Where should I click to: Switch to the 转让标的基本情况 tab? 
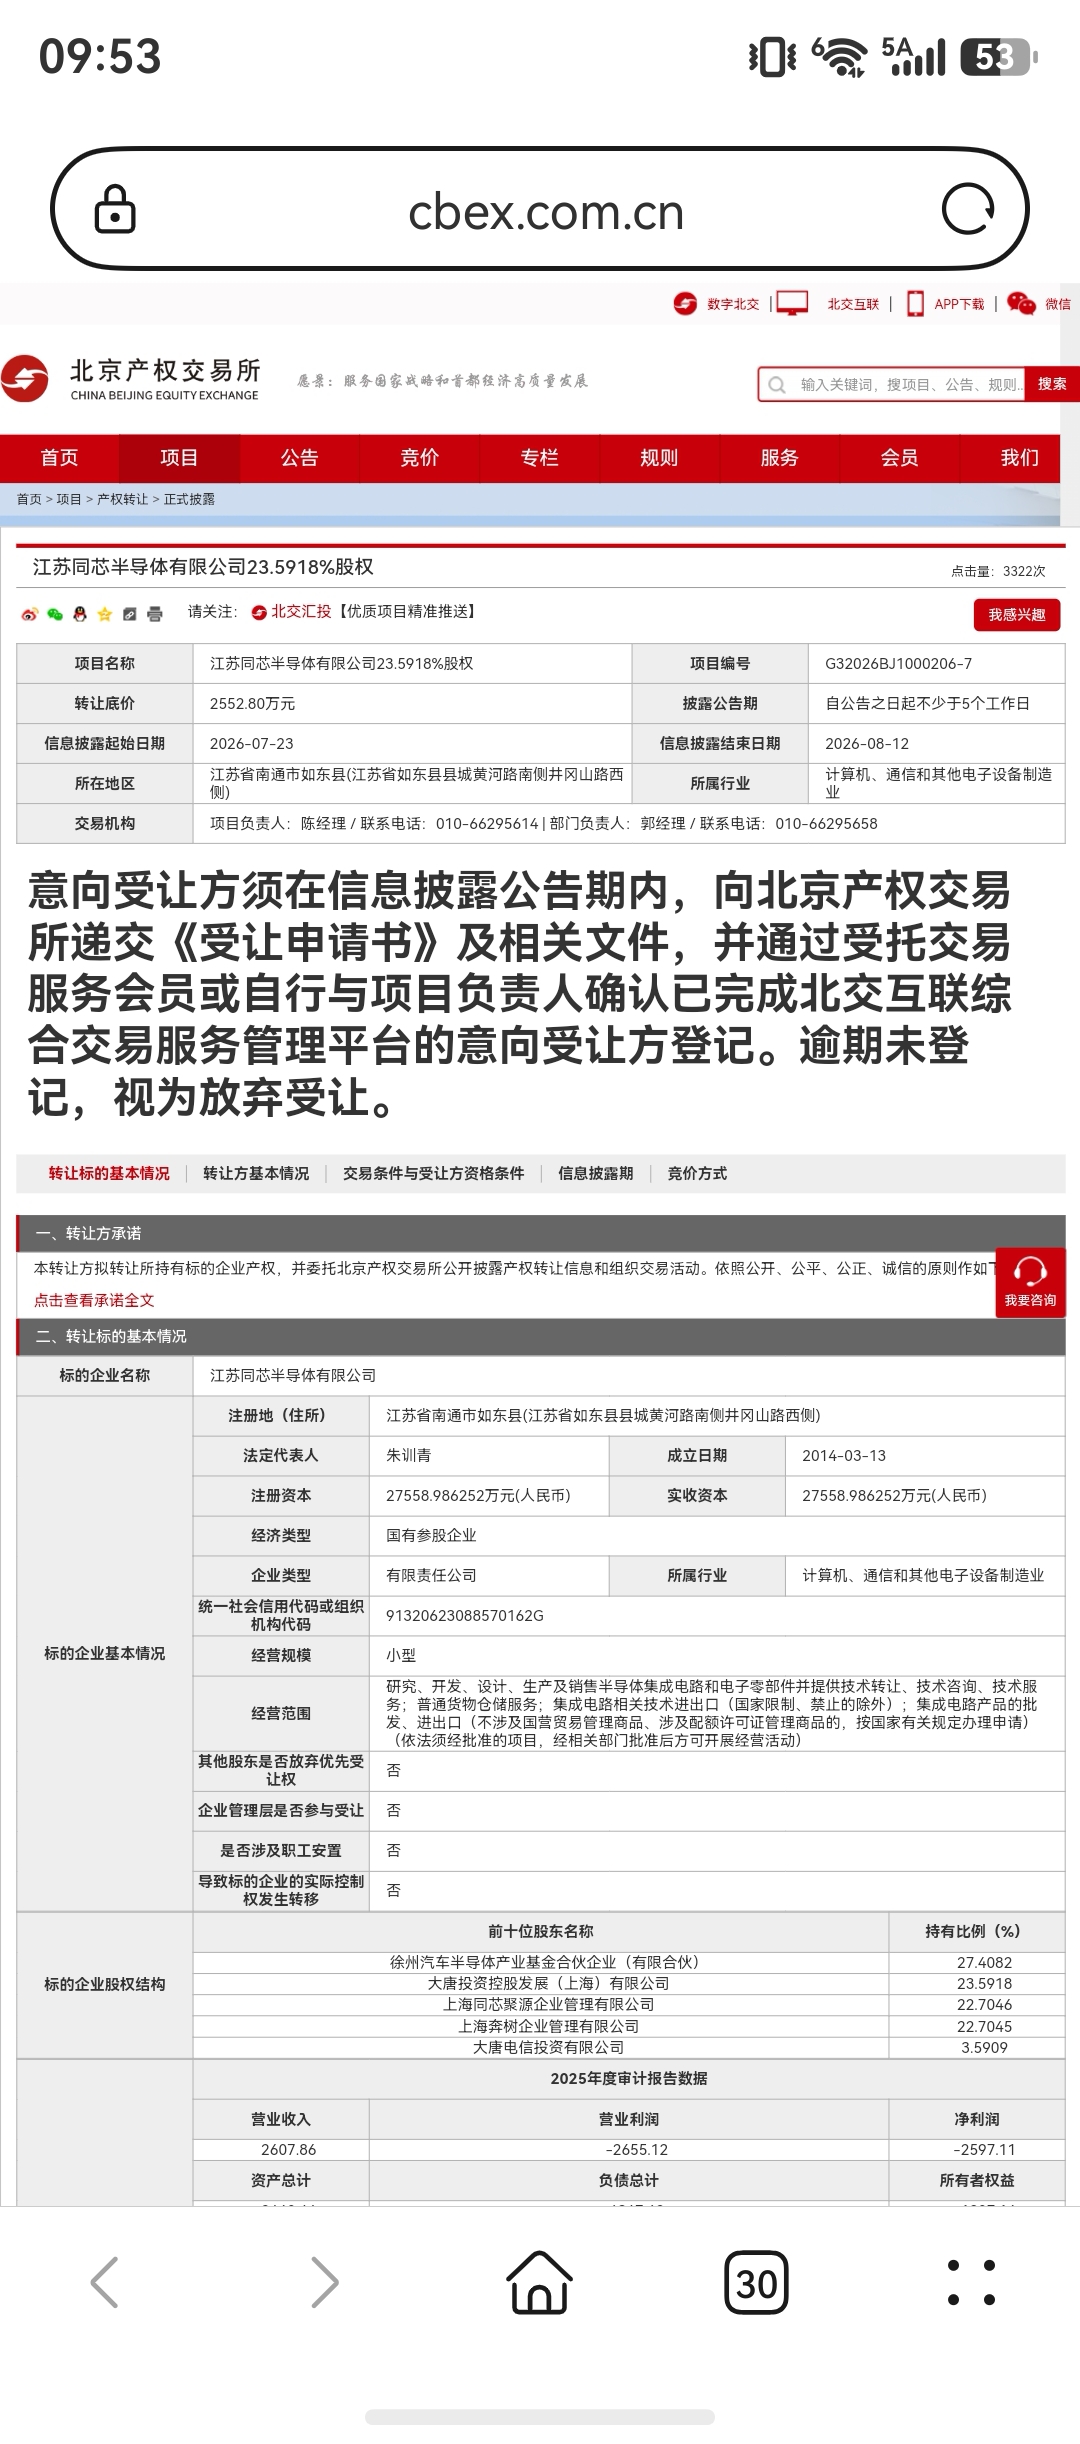click(109, 1173)
